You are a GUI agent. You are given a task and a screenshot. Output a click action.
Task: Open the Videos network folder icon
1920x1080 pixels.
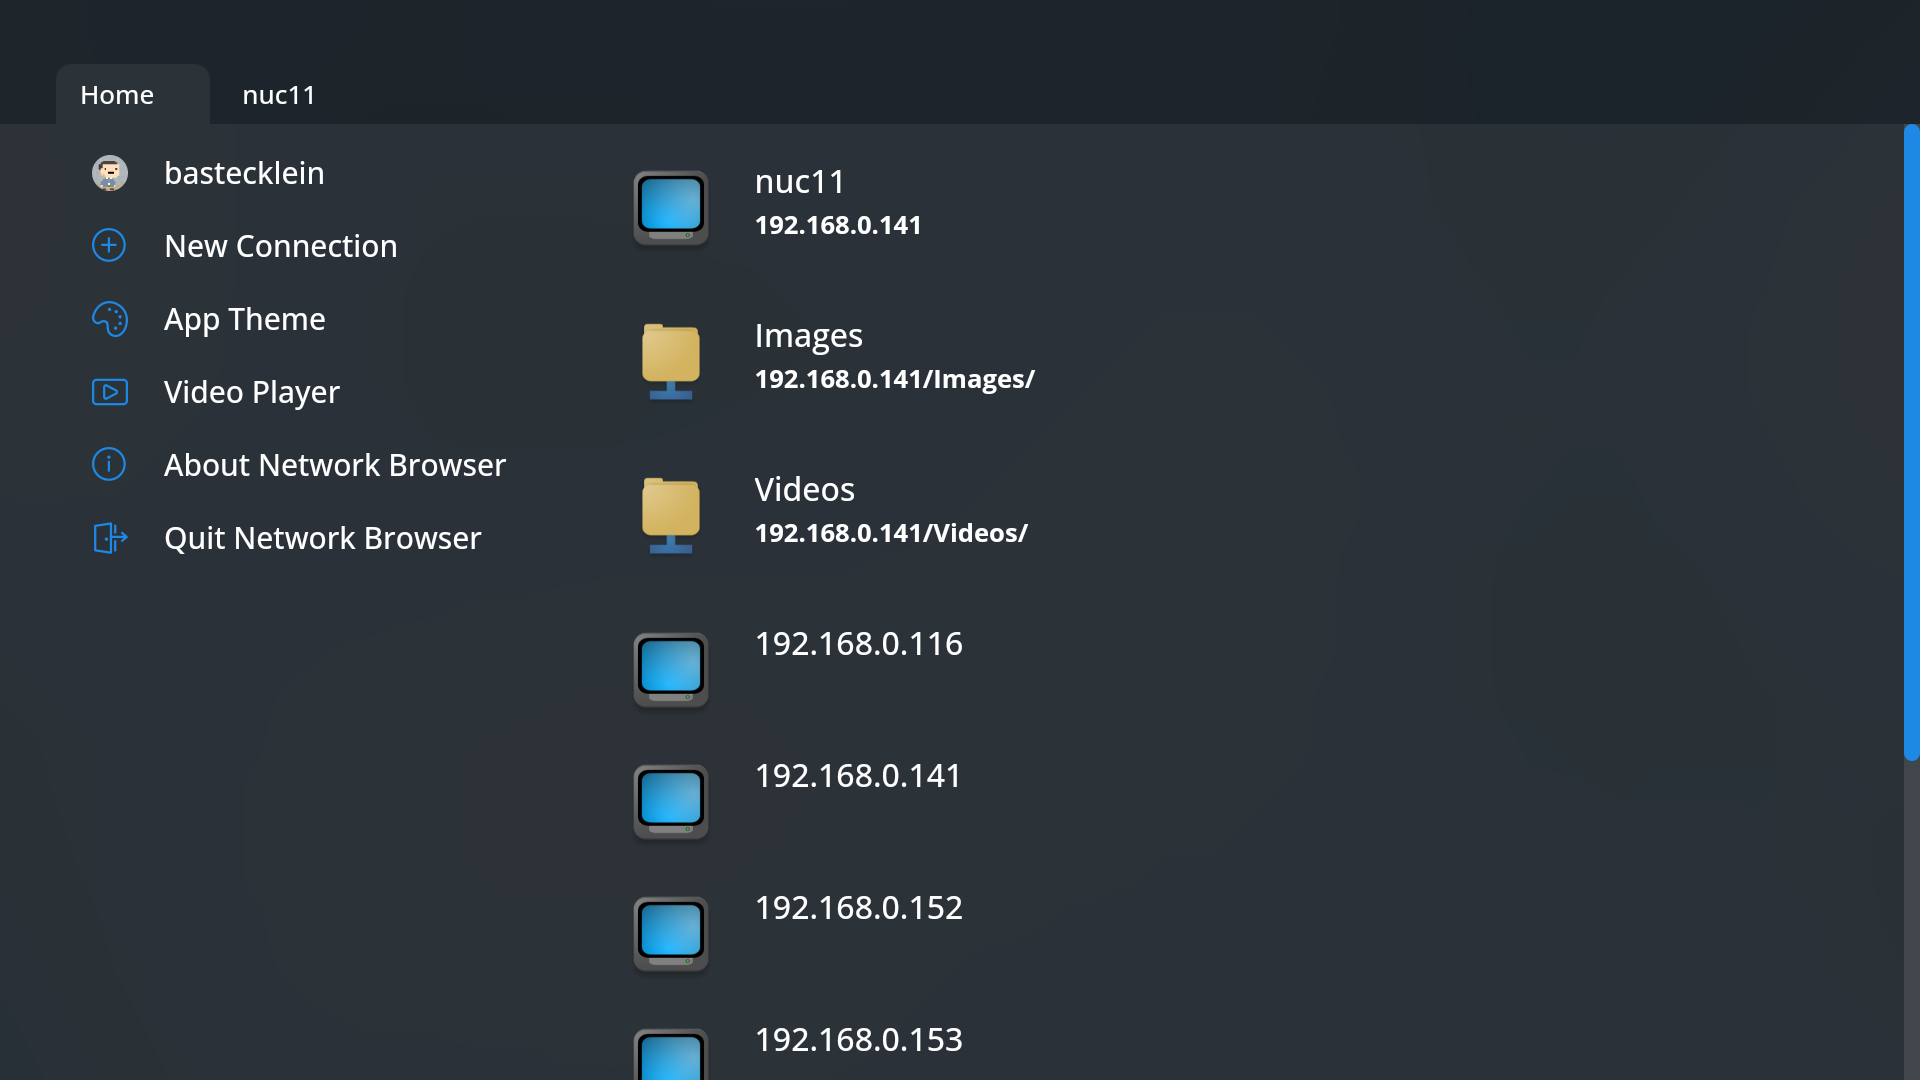coord(671,515)
